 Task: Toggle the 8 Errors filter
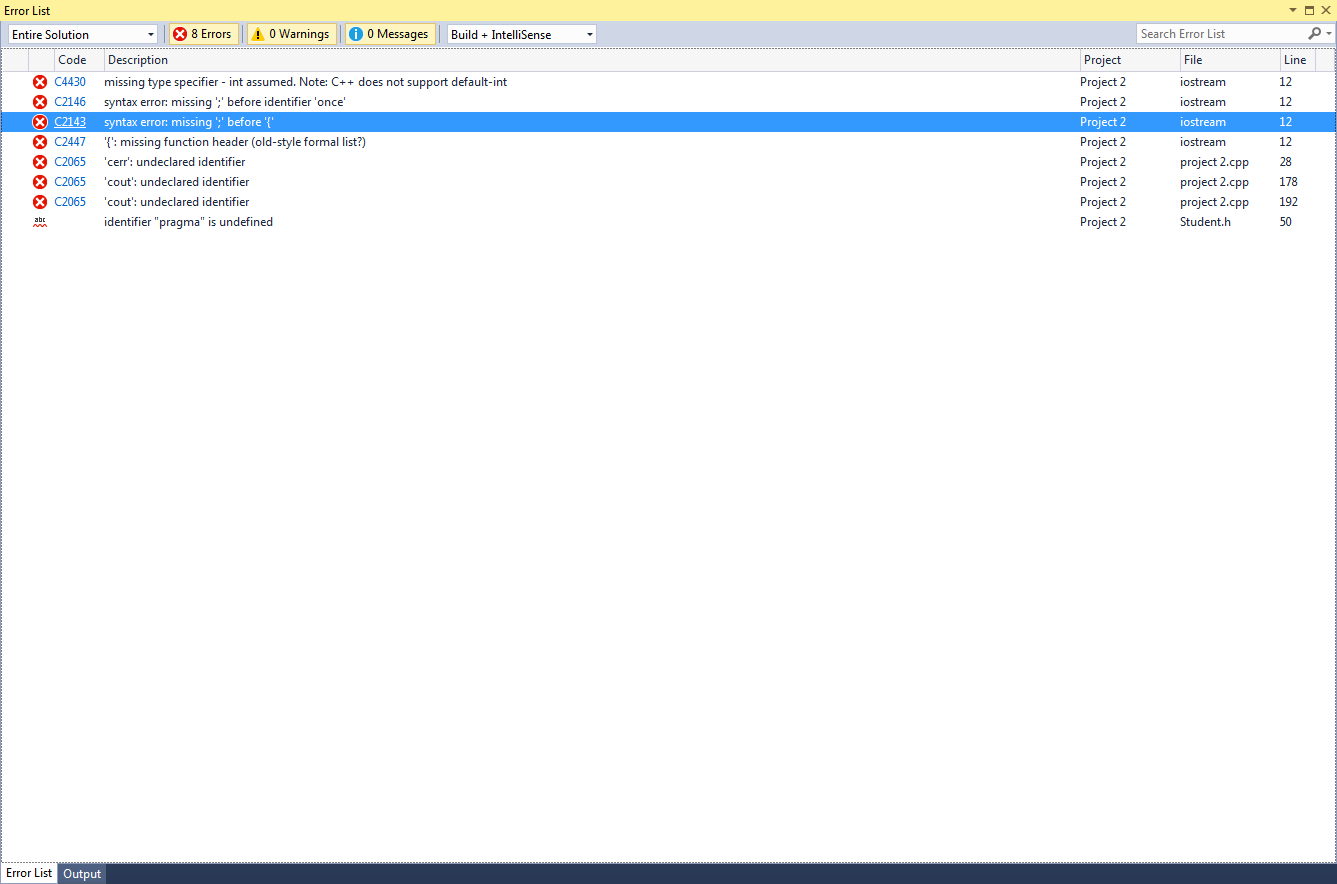tap(204, 34)
